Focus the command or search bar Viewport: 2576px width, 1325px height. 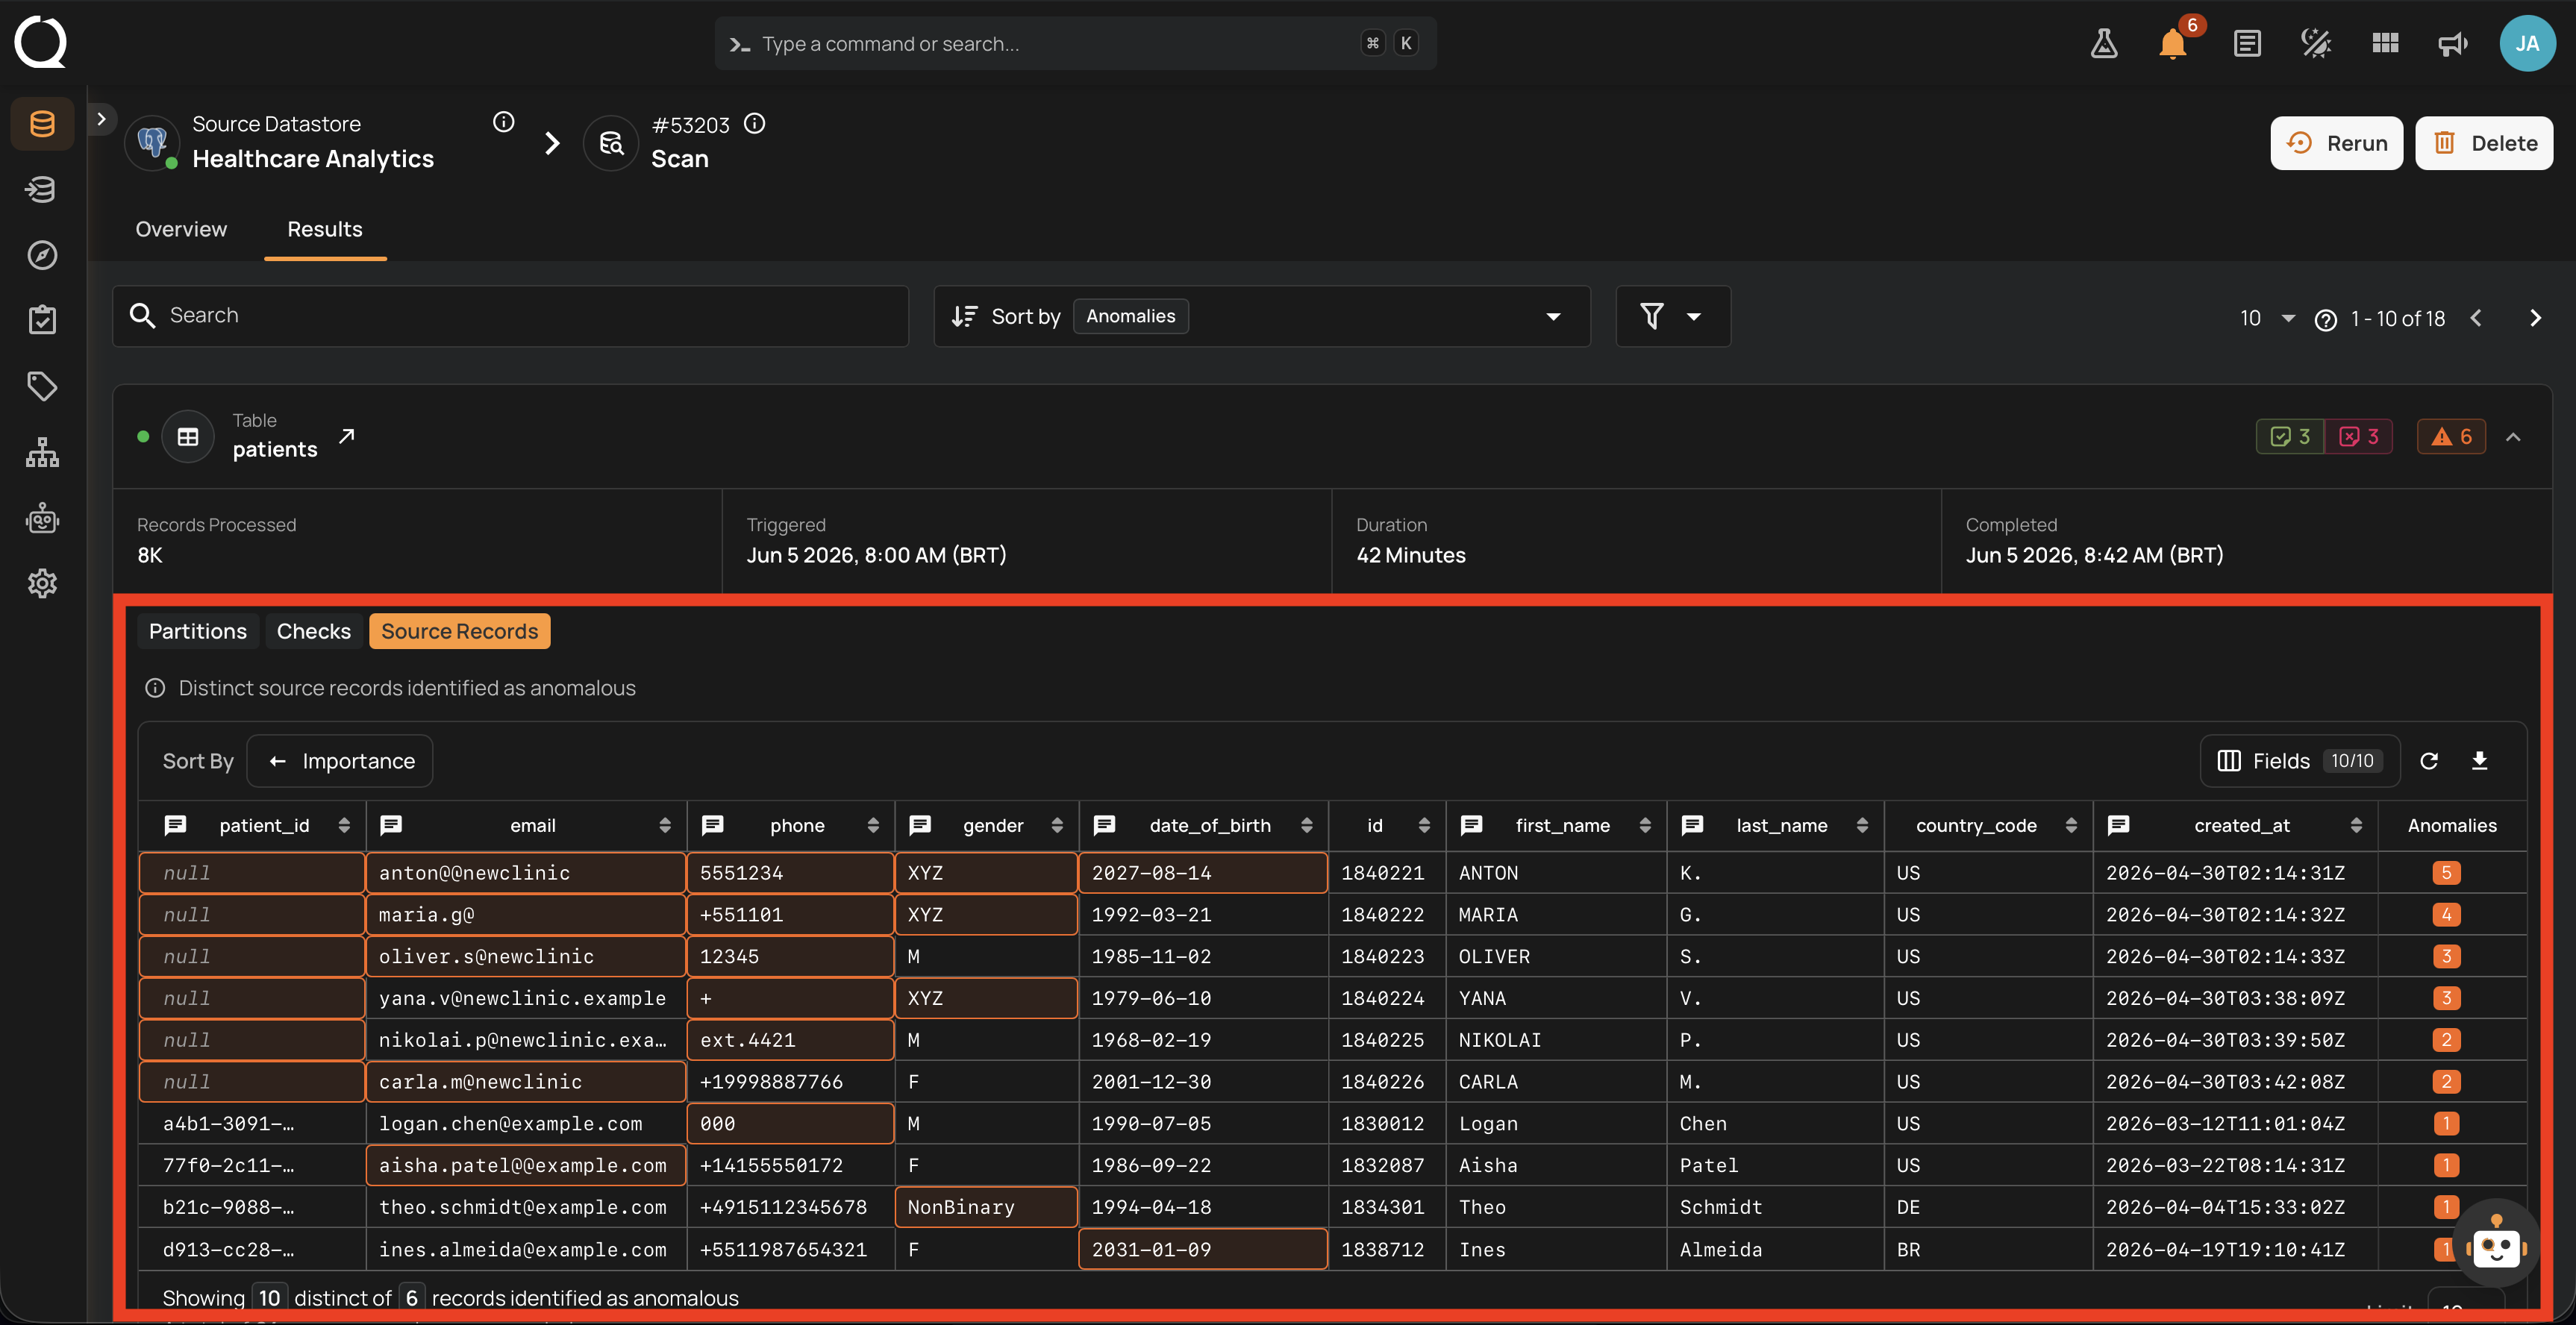click(x=1075, y=43)
